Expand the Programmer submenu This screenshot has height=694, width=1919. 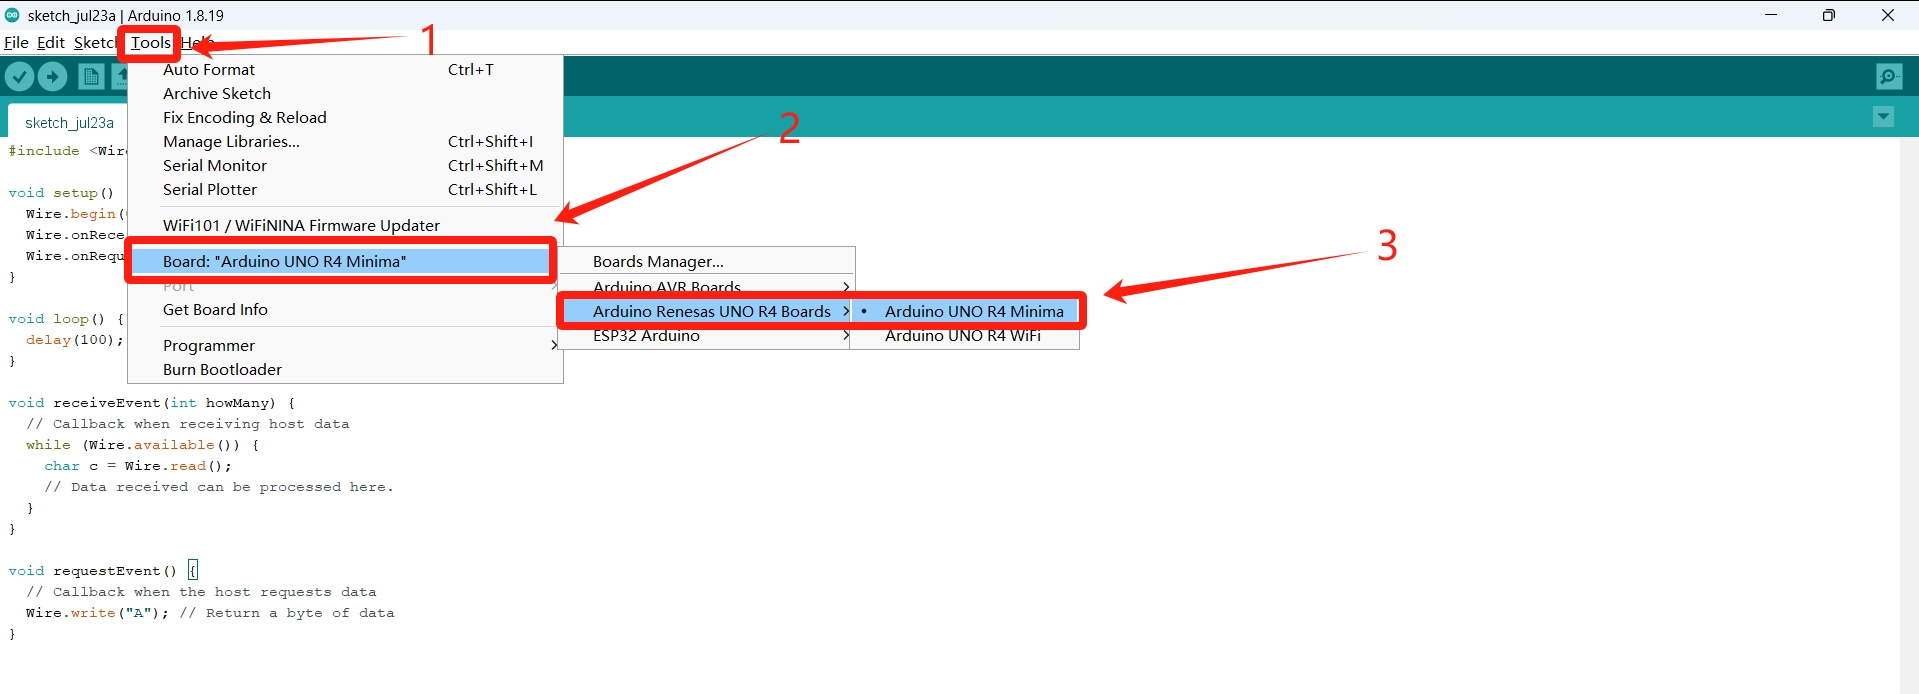pos(345,345)
